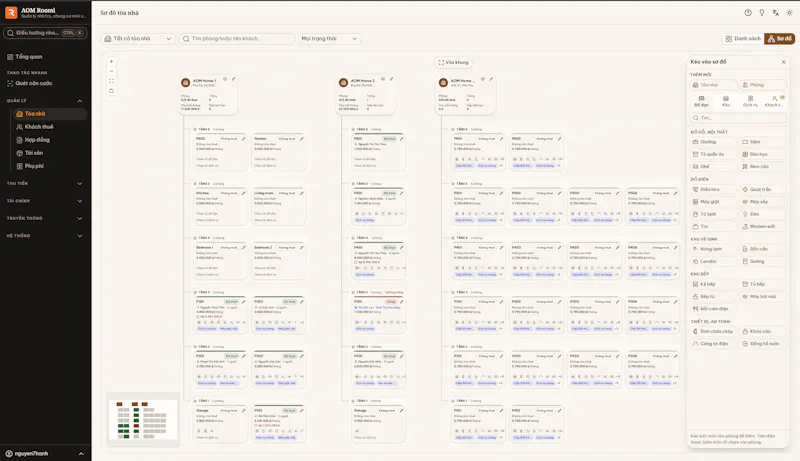Add new Phòng from panel
The image size is (800, 461).
[x=763, y=85]
